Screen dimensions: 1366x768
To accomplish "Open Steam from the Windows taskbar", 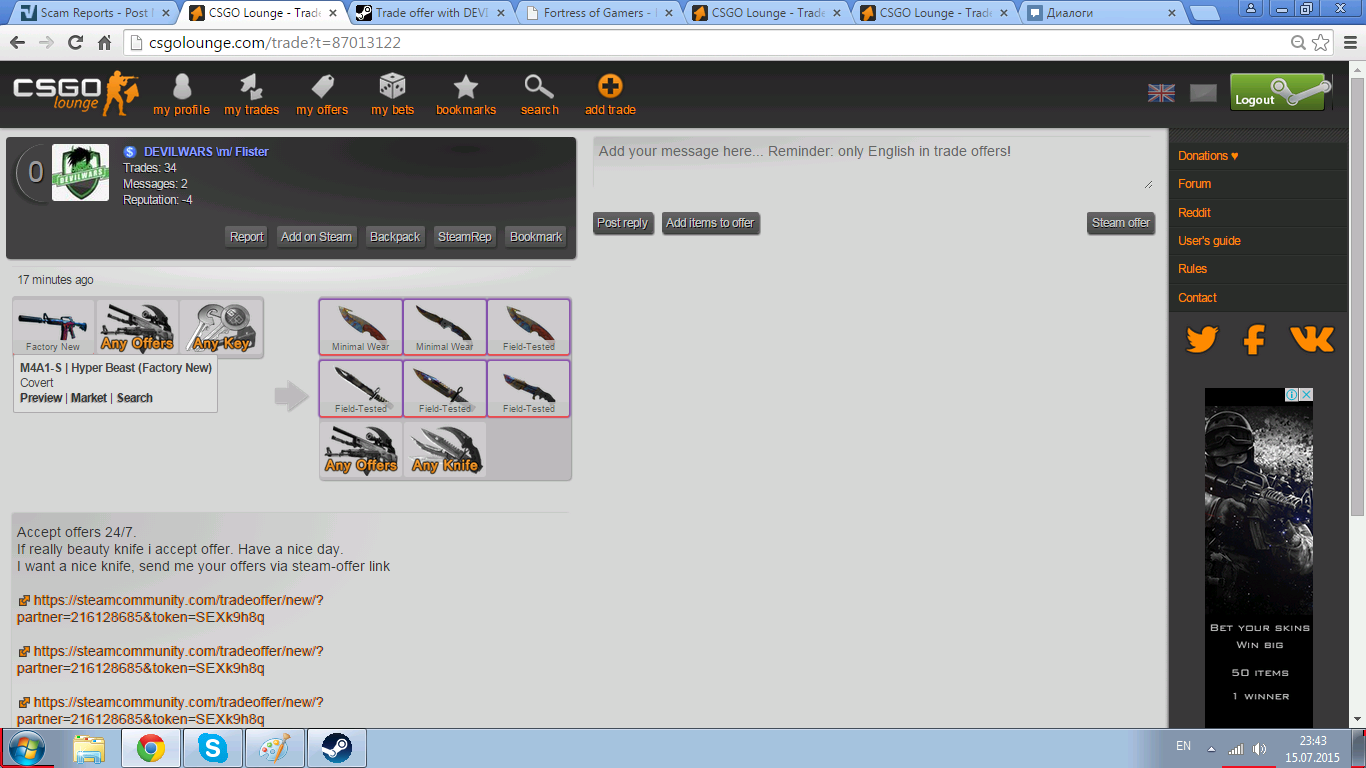I will (336, 748).
